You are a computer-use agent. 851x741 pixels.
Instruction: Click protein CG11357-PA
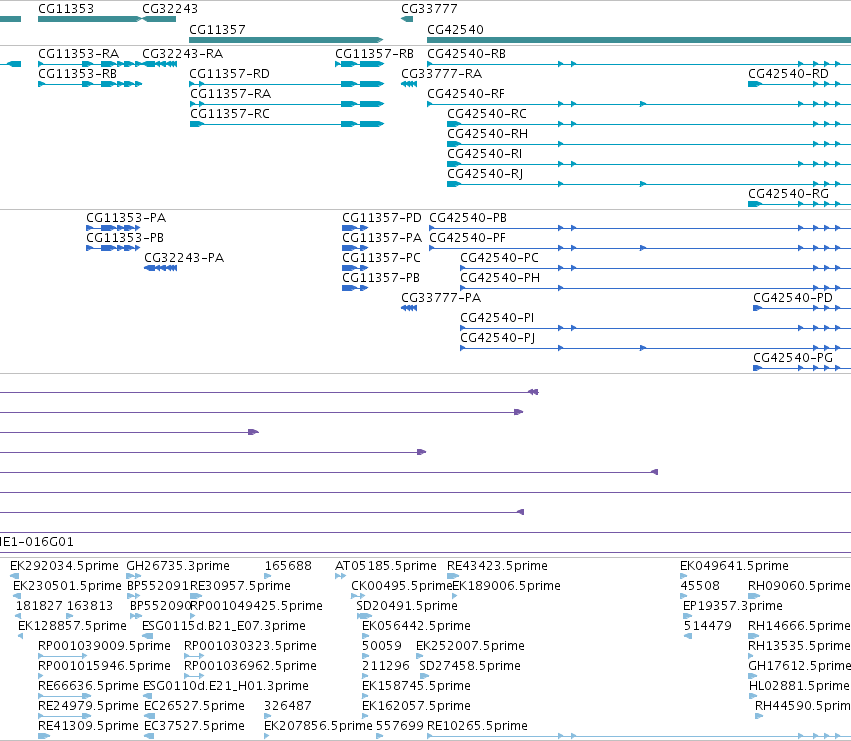382,238
